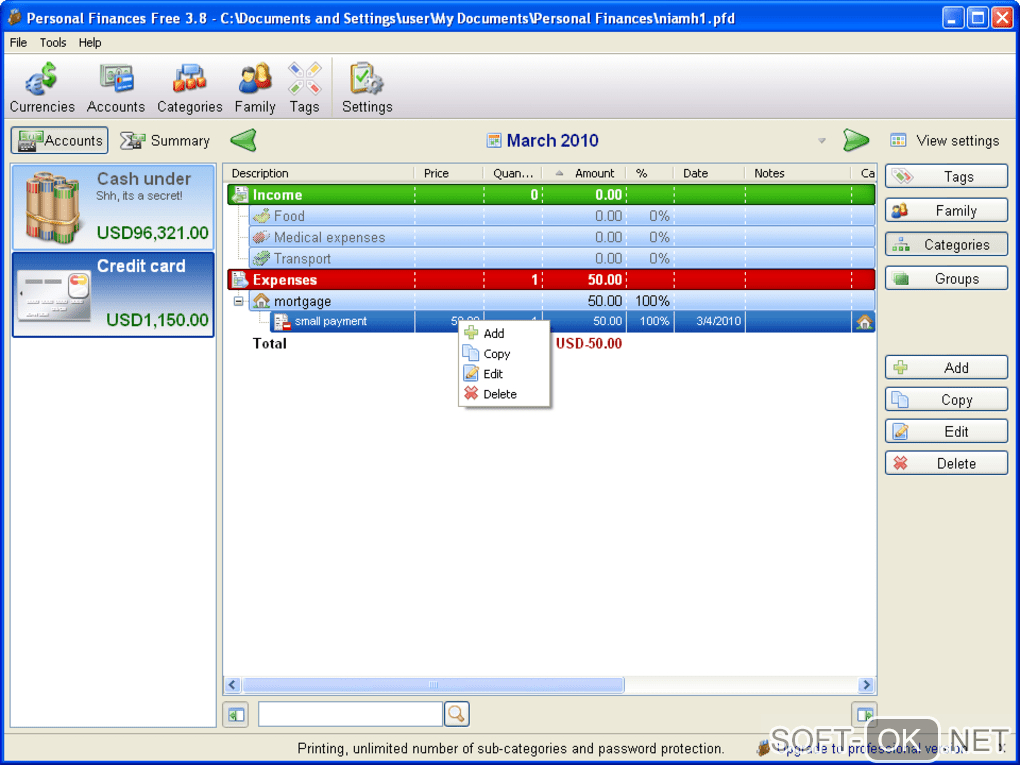Screen dimensions: 1020x765
Task: Click the horizontal scrollbar thumb
Action: (433, 685)
